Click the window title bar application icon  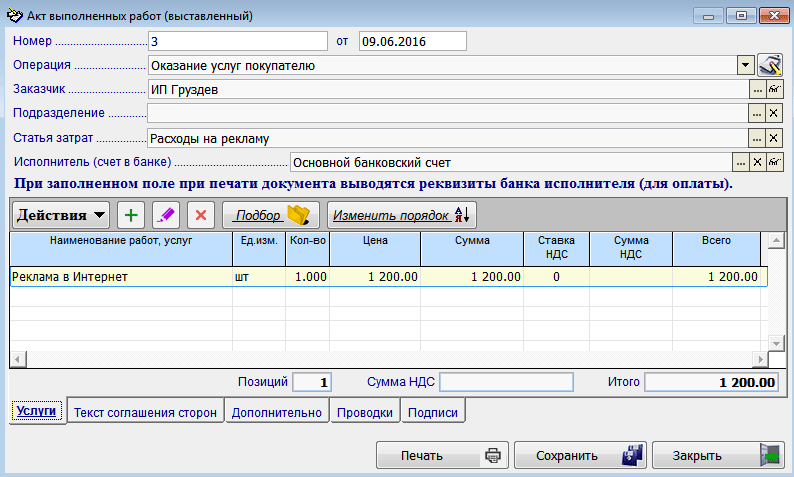pos(15,16)
